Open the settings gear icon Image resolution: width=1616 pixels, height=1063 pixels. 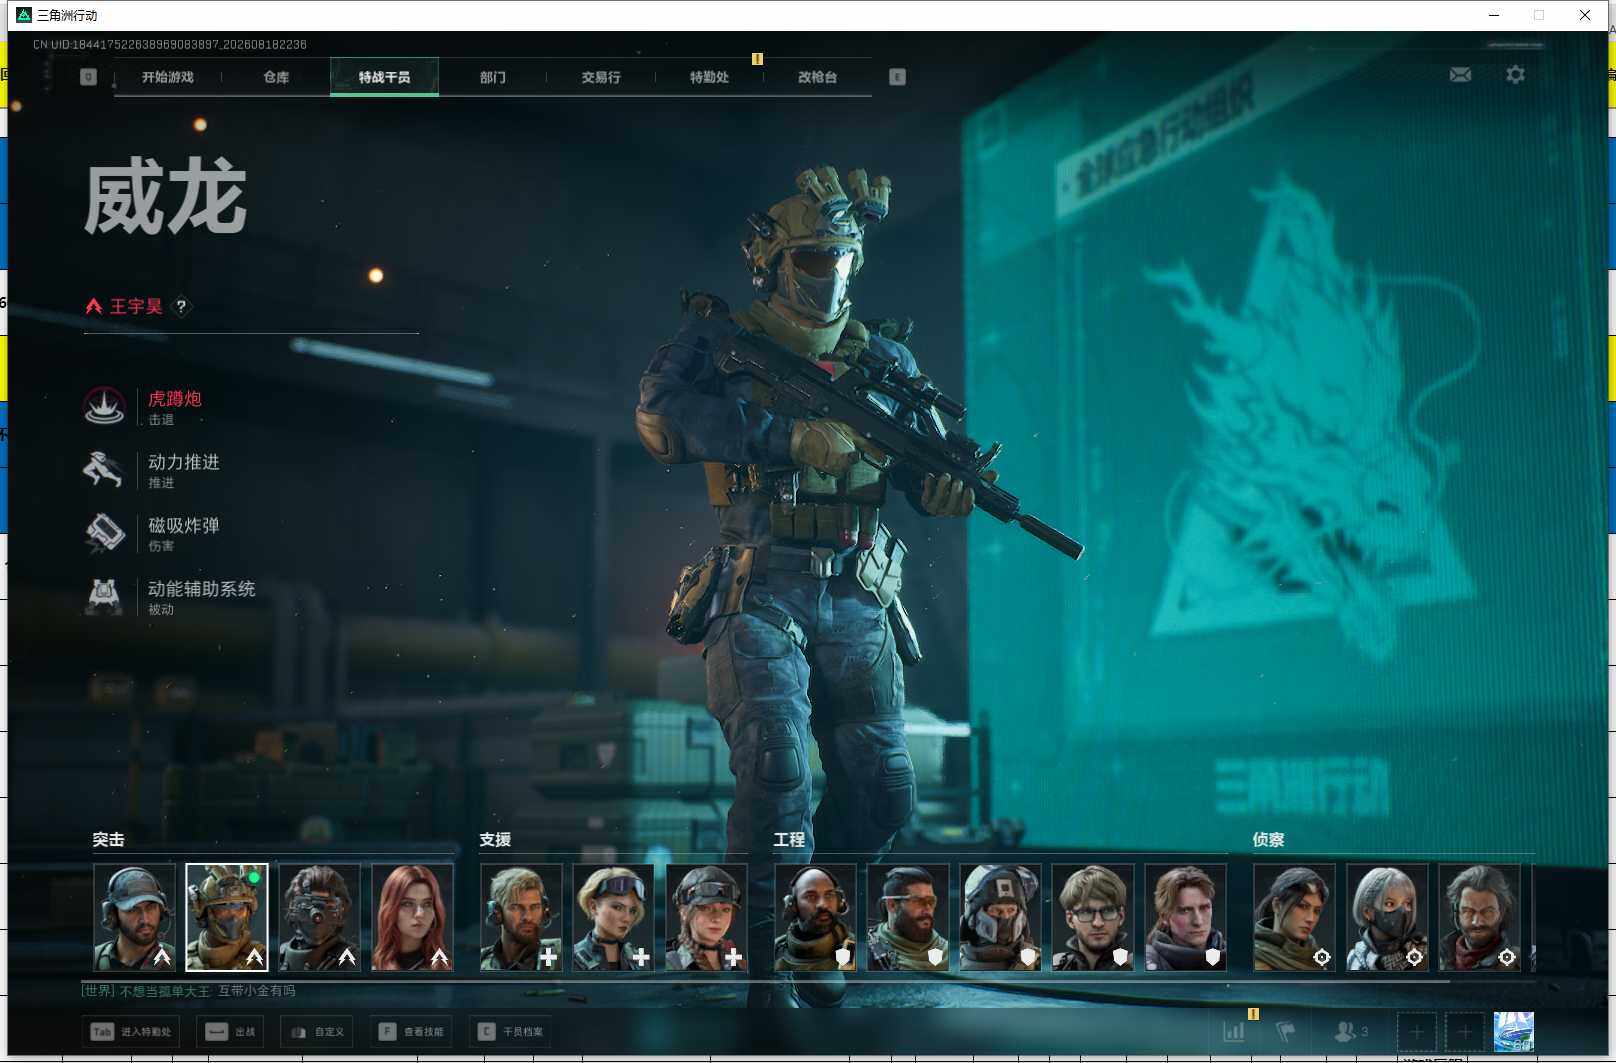1515,75
